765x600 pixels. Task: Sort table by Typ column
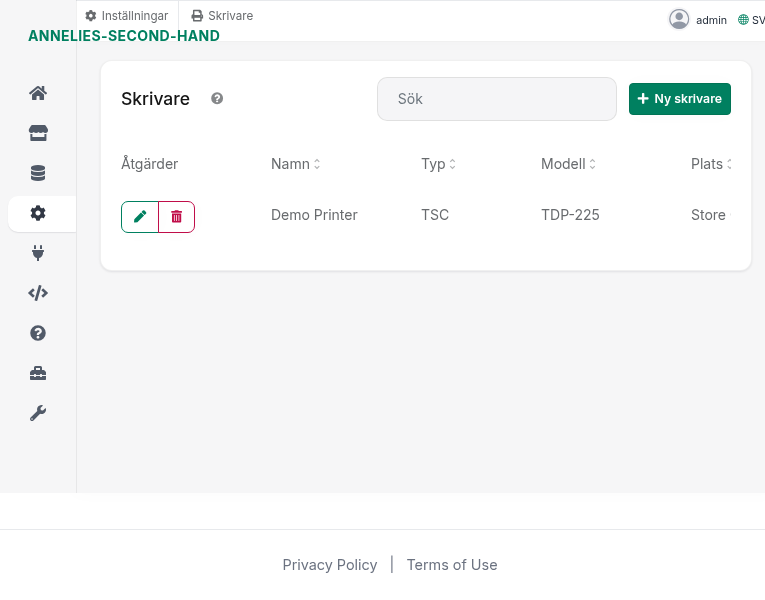coord(438,164)
